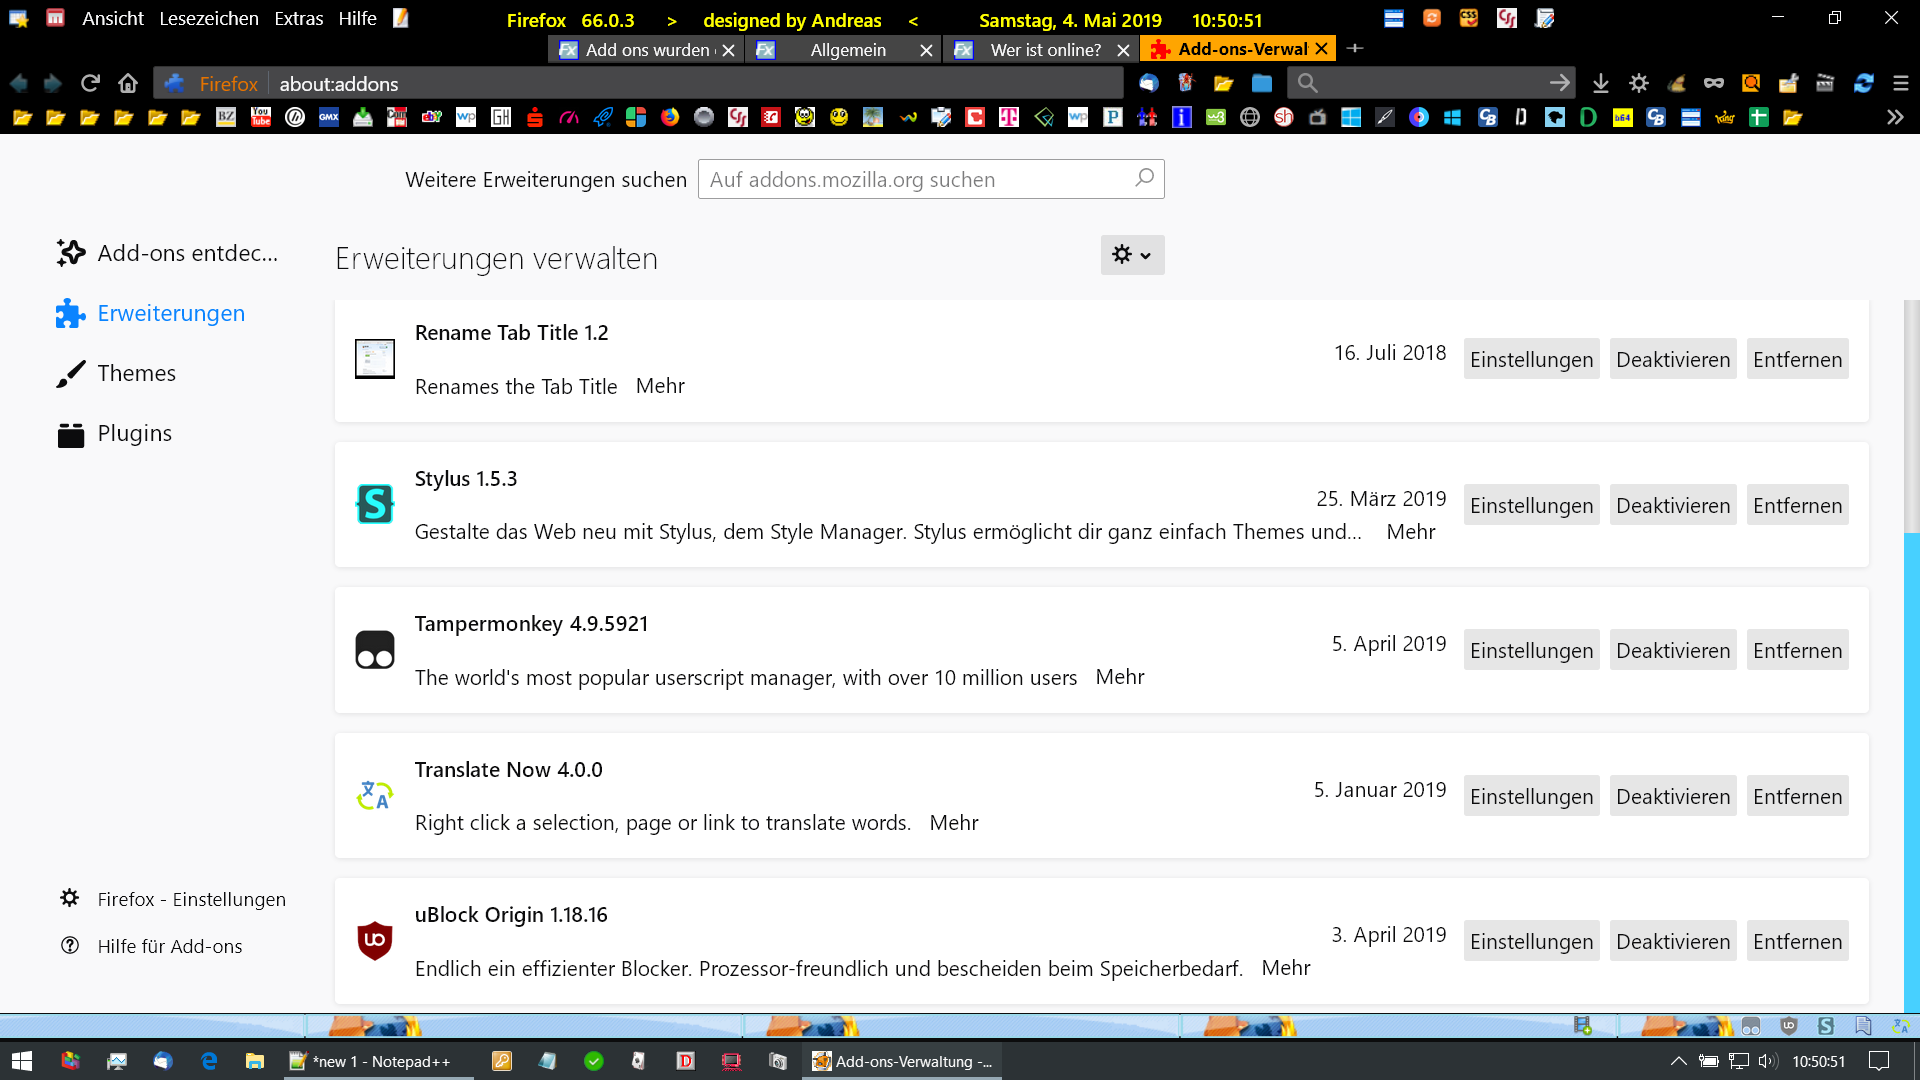Show more bookmarks with the double chevron
The image size is (1920, 1080).
coord(1895,117)
